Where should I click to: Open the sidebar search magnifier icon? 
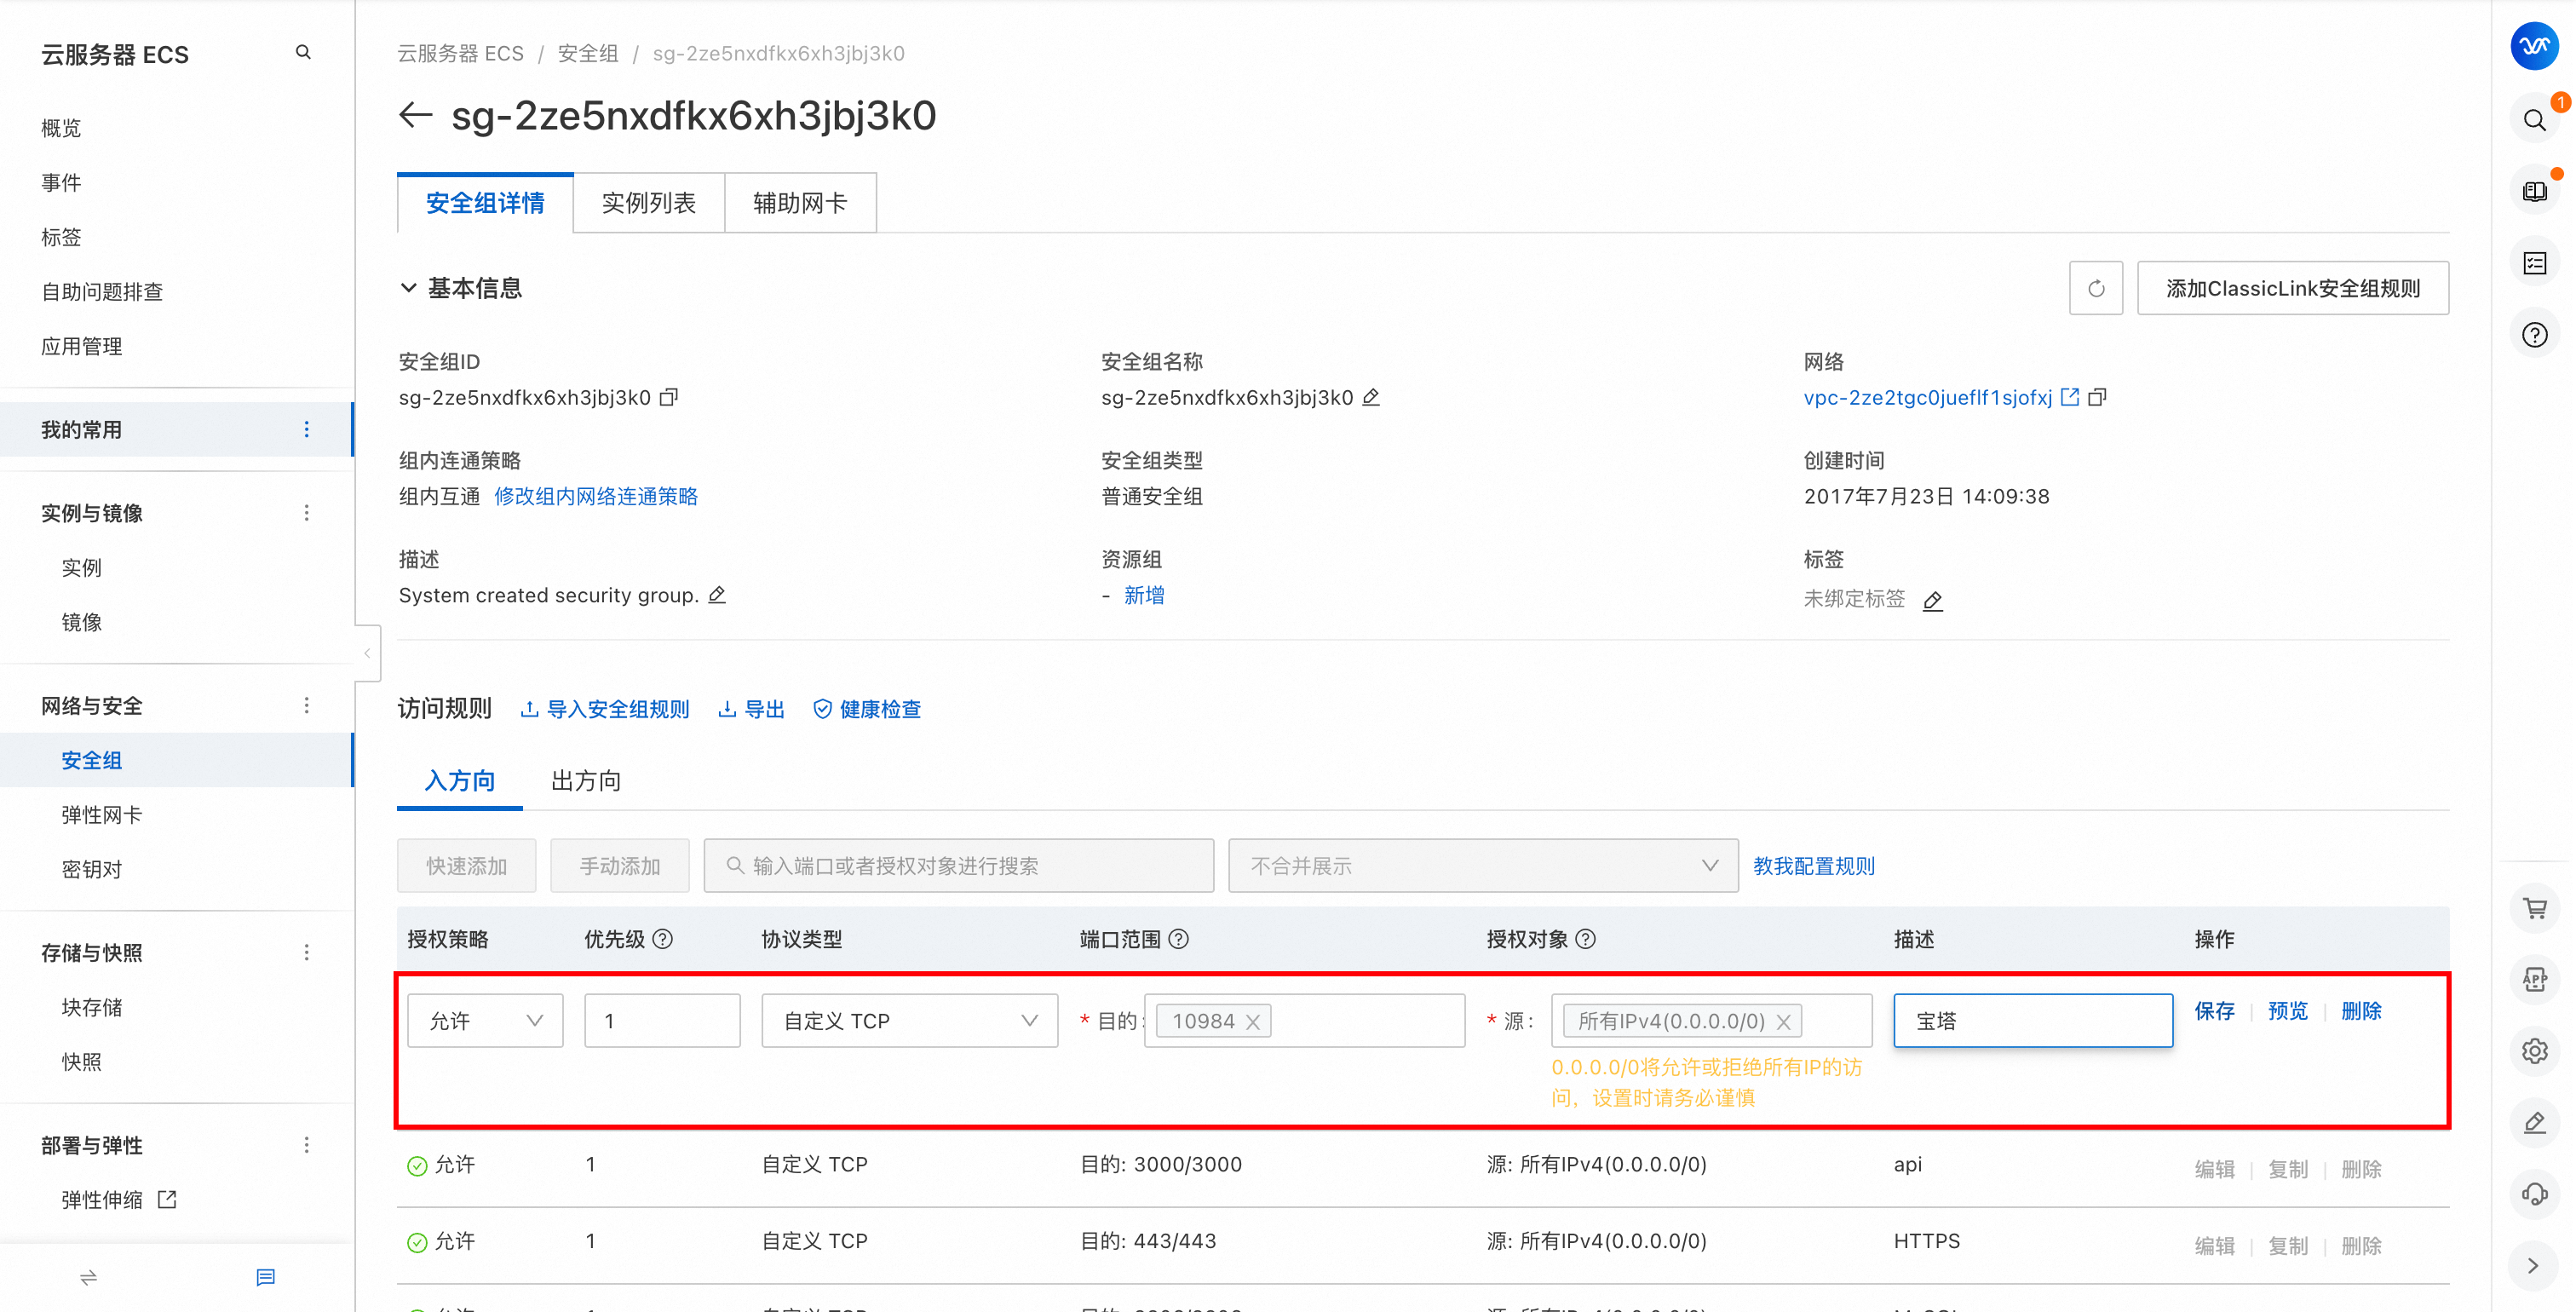point(303,52)
